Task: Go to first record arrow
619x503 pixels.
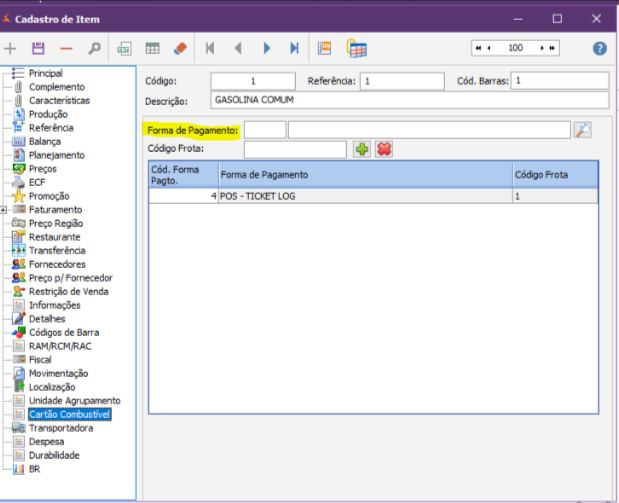Action: click(210, 49)
